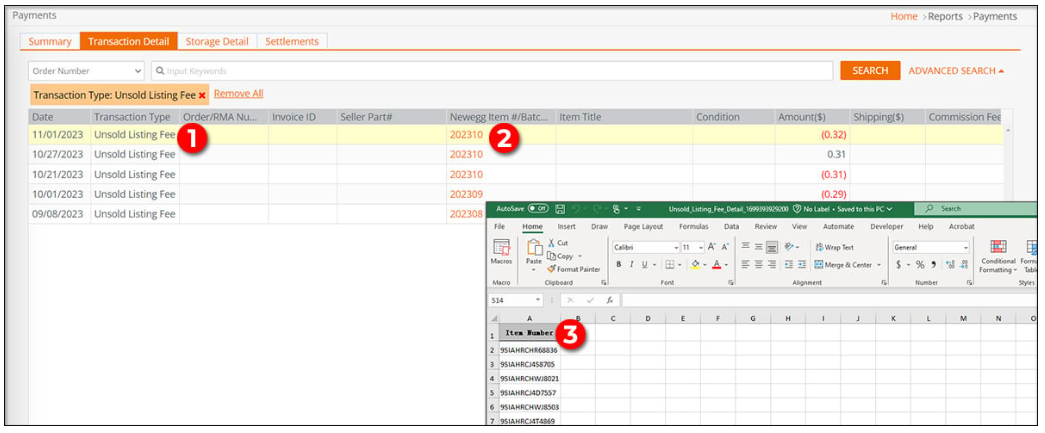1045x433 pixels.
Task: Click the Merge & Center button
Action: point(843,264)
